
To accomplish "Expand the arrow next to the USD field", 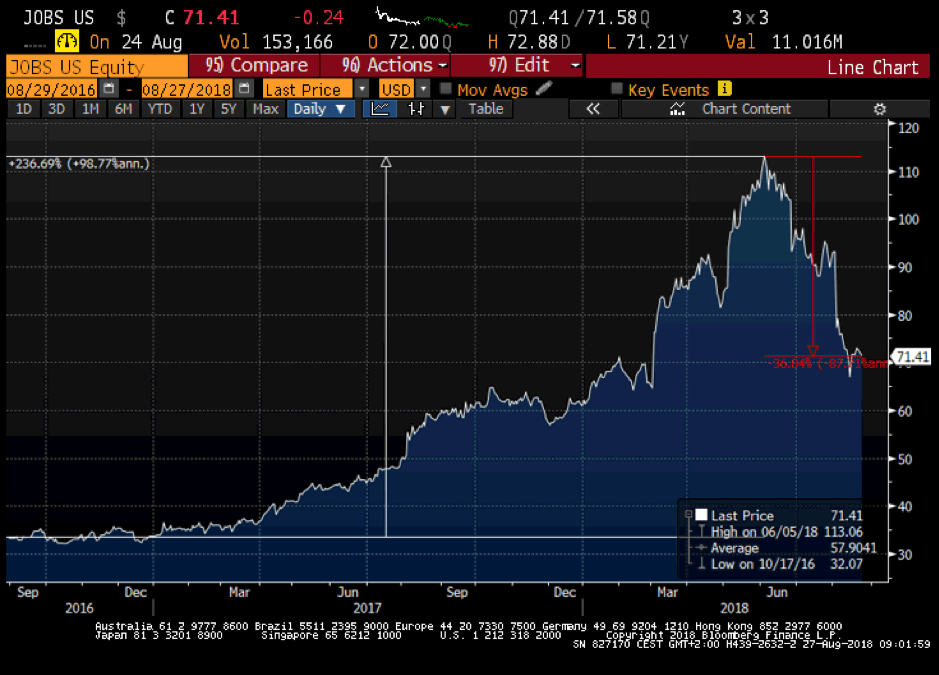I will pyautogui.click(x=423, y=89).
